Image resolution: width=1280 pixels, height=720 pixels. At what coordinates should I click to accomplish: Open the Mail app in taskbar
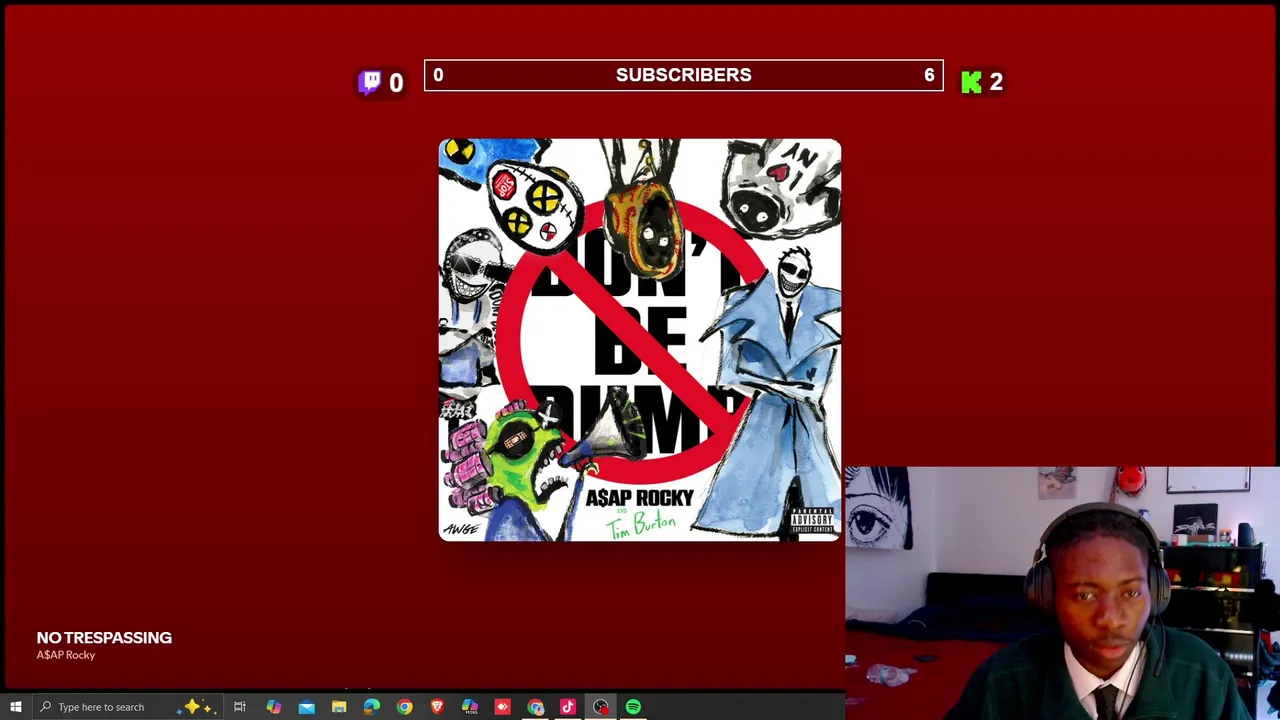tap(306, 707)
